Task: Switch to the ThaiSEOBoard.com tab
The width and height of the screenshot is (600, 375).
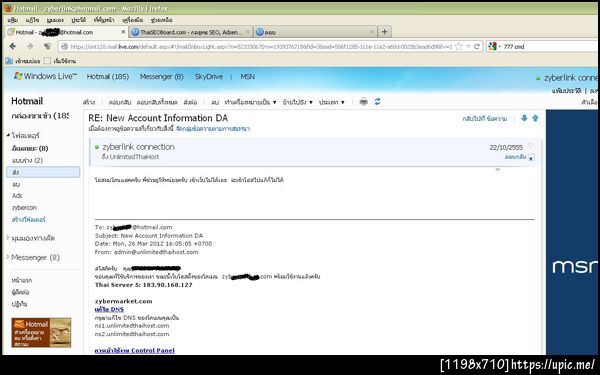Action: point(191,32)
